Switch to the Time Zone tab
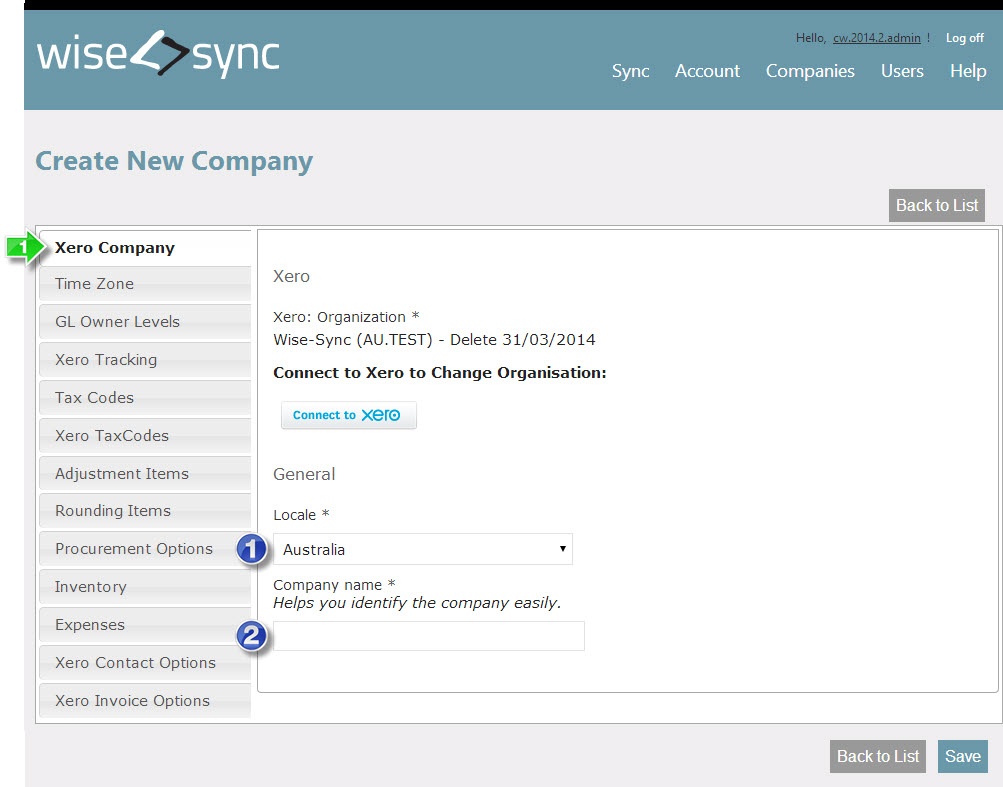 coord(145,284)
